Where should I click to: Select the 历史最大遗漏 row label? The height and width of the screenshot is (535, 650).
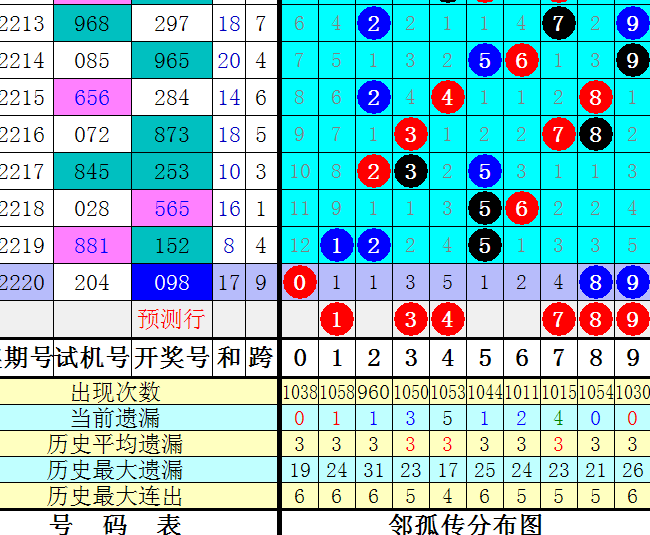coord(114,470)
